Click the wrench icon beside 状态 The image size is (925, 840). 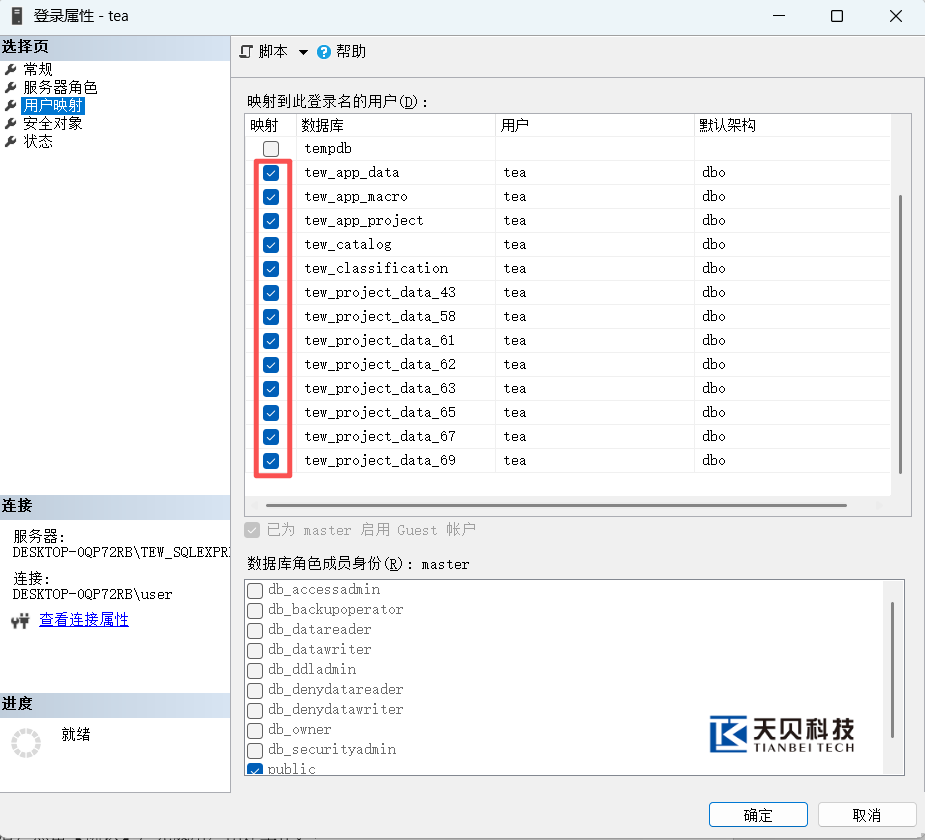click(11, 142)
